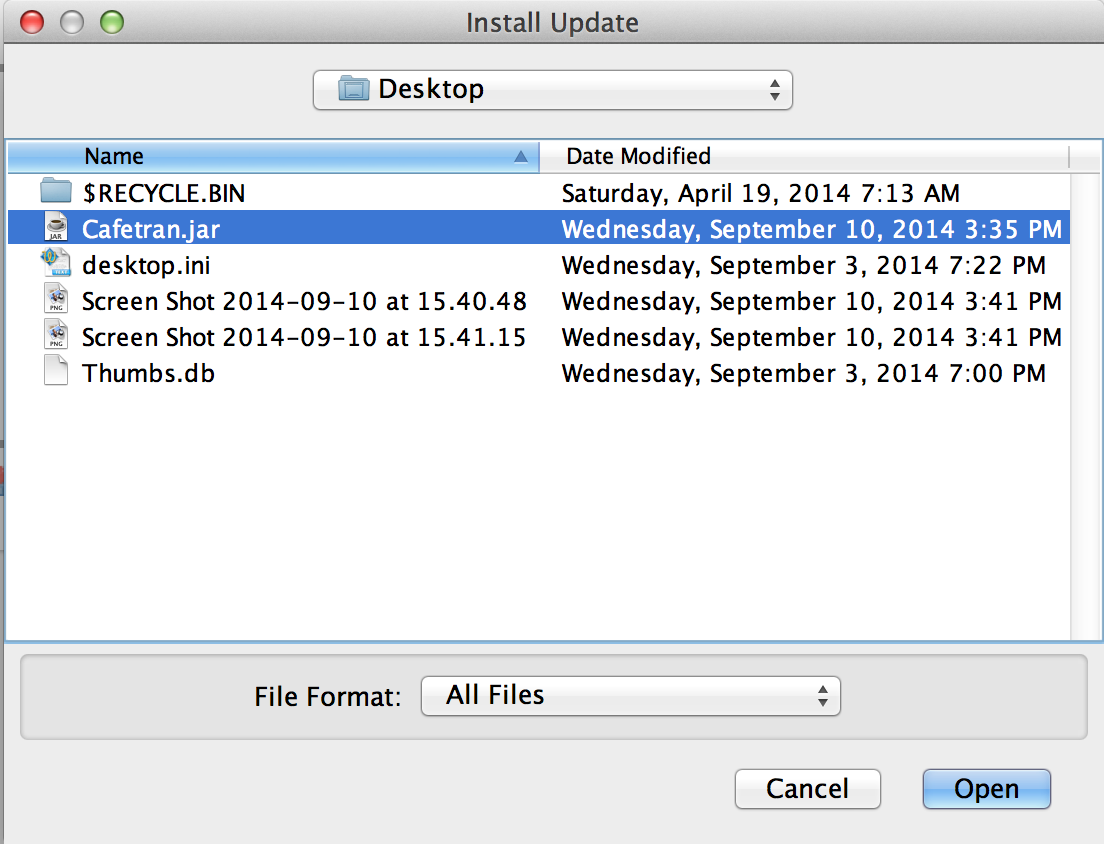Select Screen Shot 2014-09-10 at 15.41.15

(x=304, y=338)
